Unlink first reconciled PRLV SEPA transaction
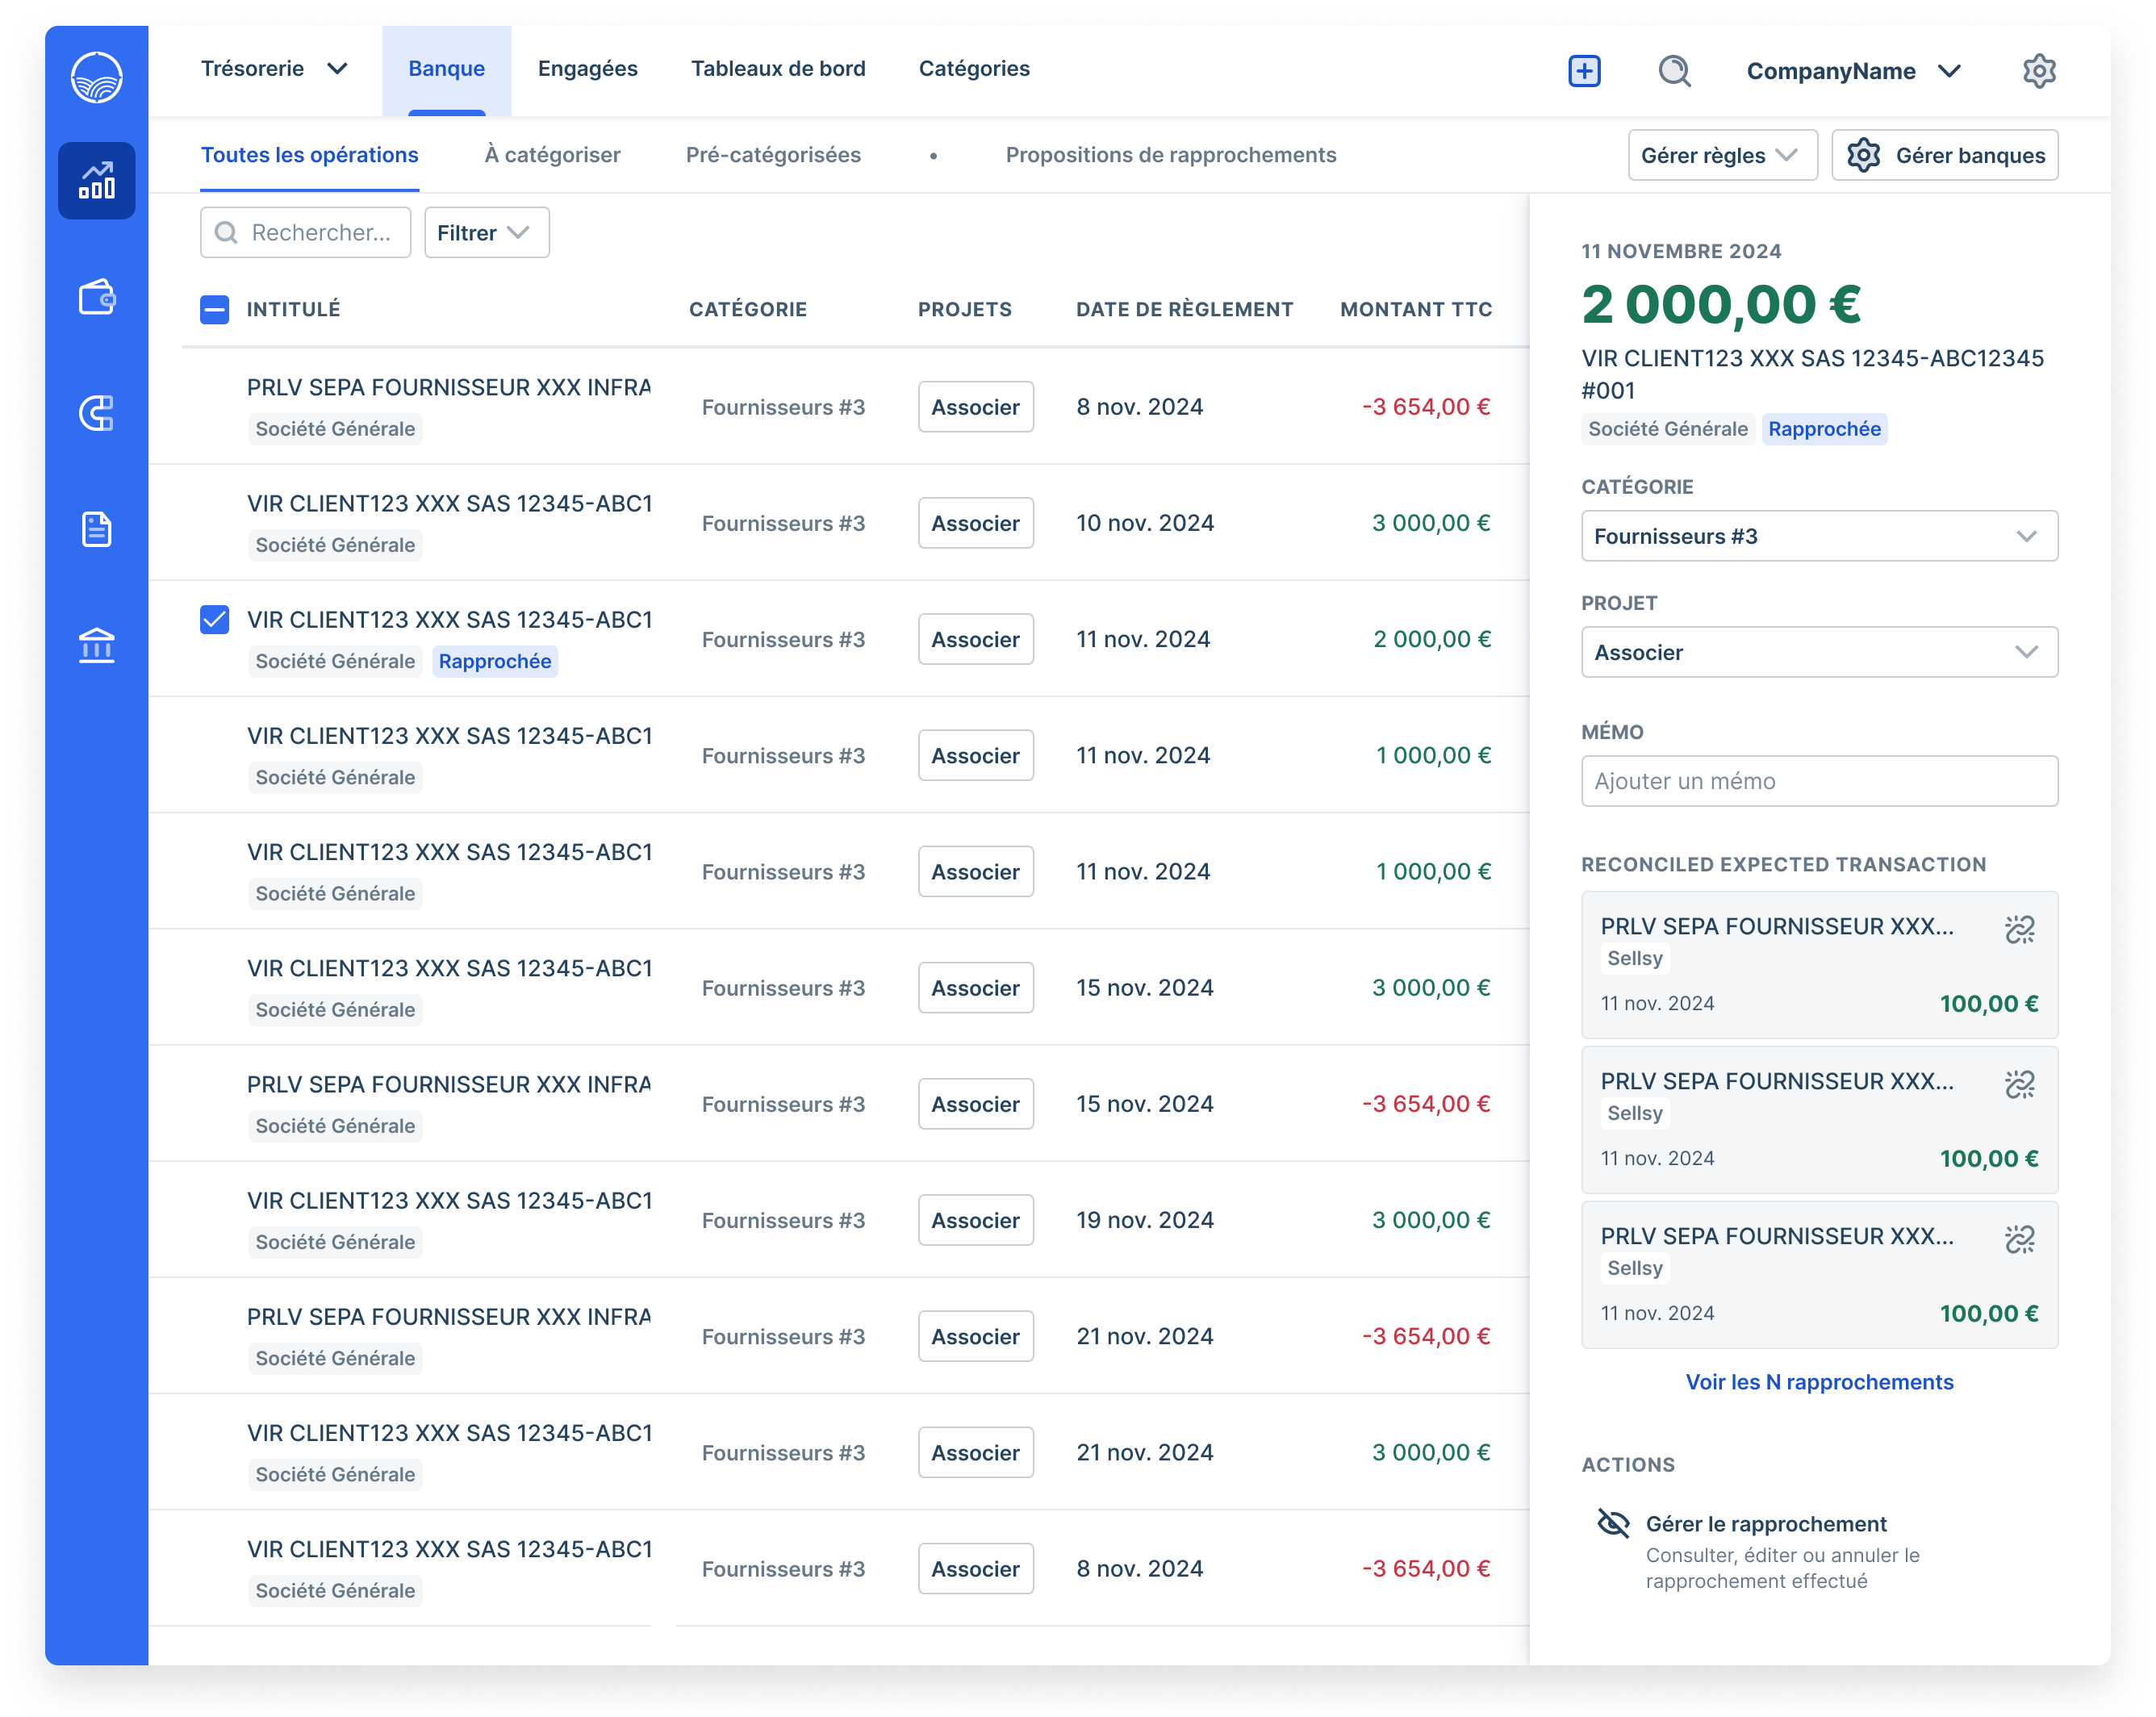2156x1717 pixels. tap(2019, 929)
